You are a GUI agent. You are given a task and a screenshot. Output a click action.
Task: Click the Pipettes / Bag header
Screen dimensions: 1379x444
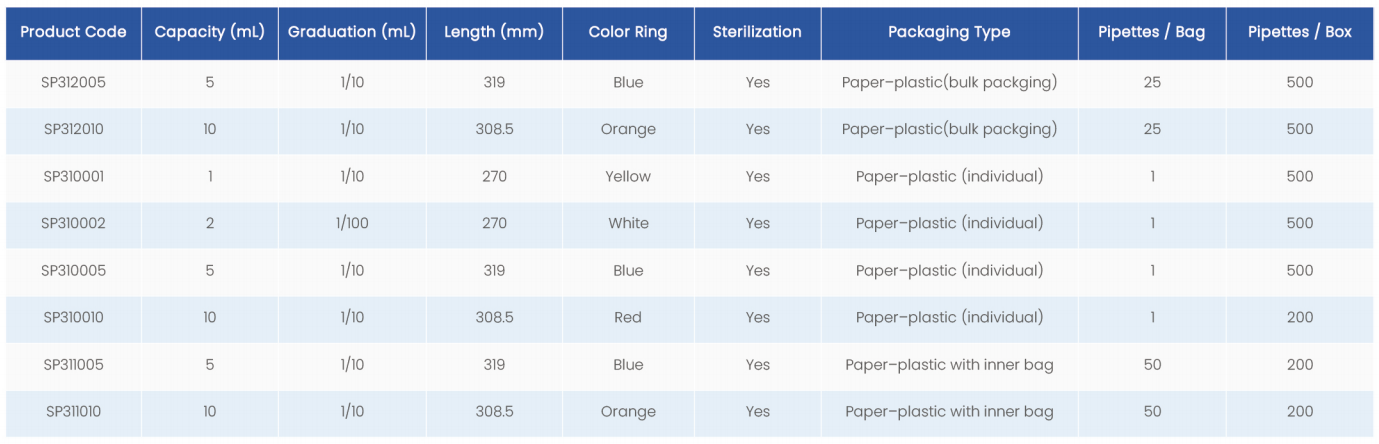tap(1152, 32)
